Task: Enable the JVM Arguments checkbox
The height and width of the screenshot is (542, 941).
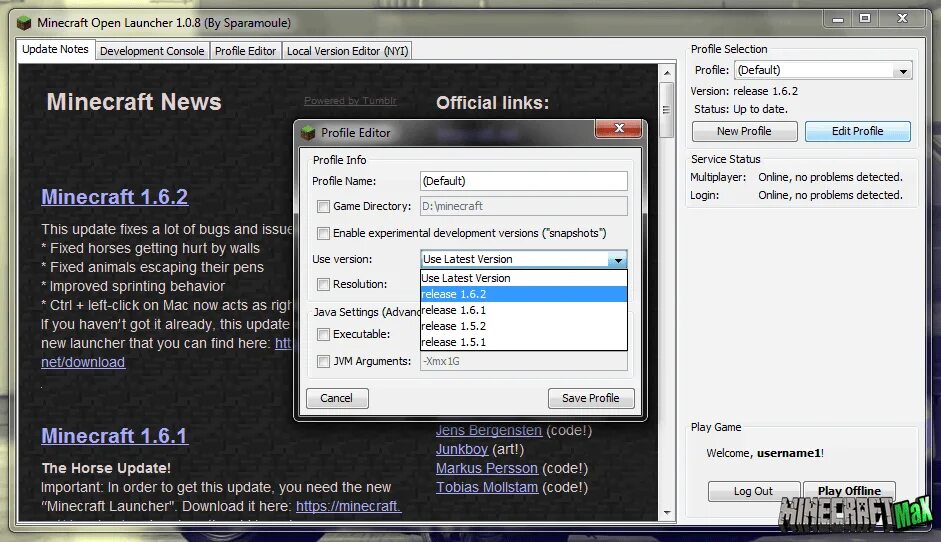Action: [x=323, y=361]
